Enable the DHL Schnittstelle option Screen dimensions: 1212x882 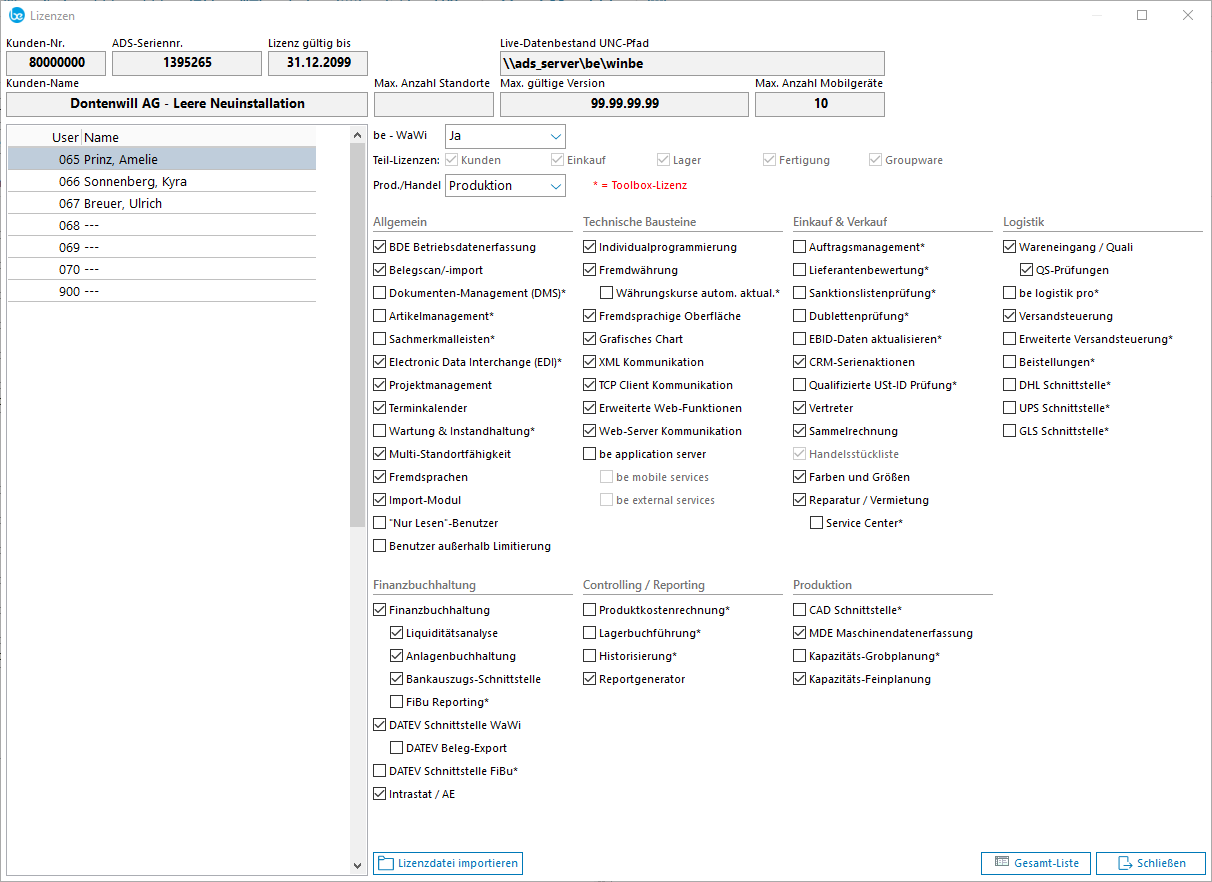tap(1010, 385)
